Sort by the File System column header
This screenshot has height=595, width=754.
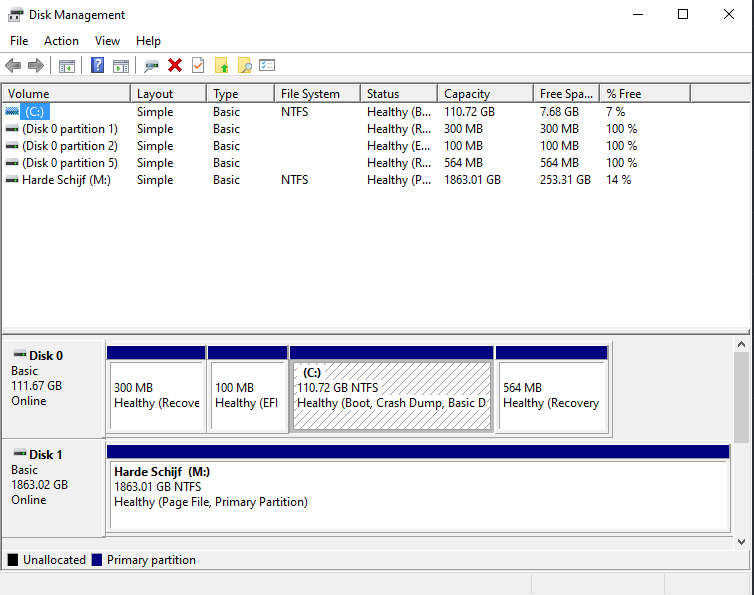[317, 94]
